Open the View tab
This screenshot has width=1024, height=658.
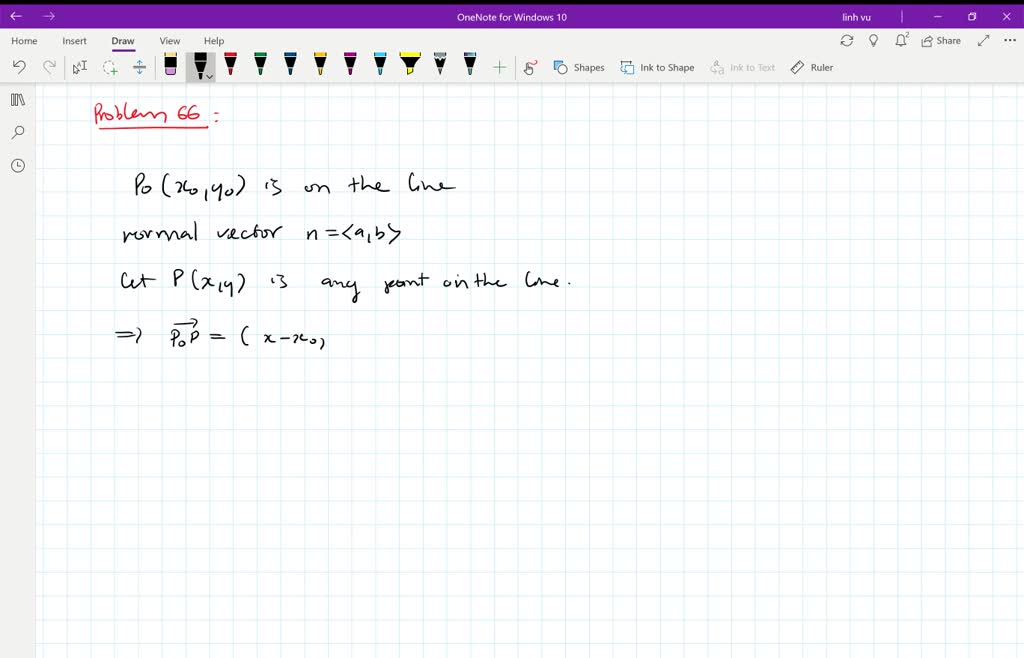169,41
